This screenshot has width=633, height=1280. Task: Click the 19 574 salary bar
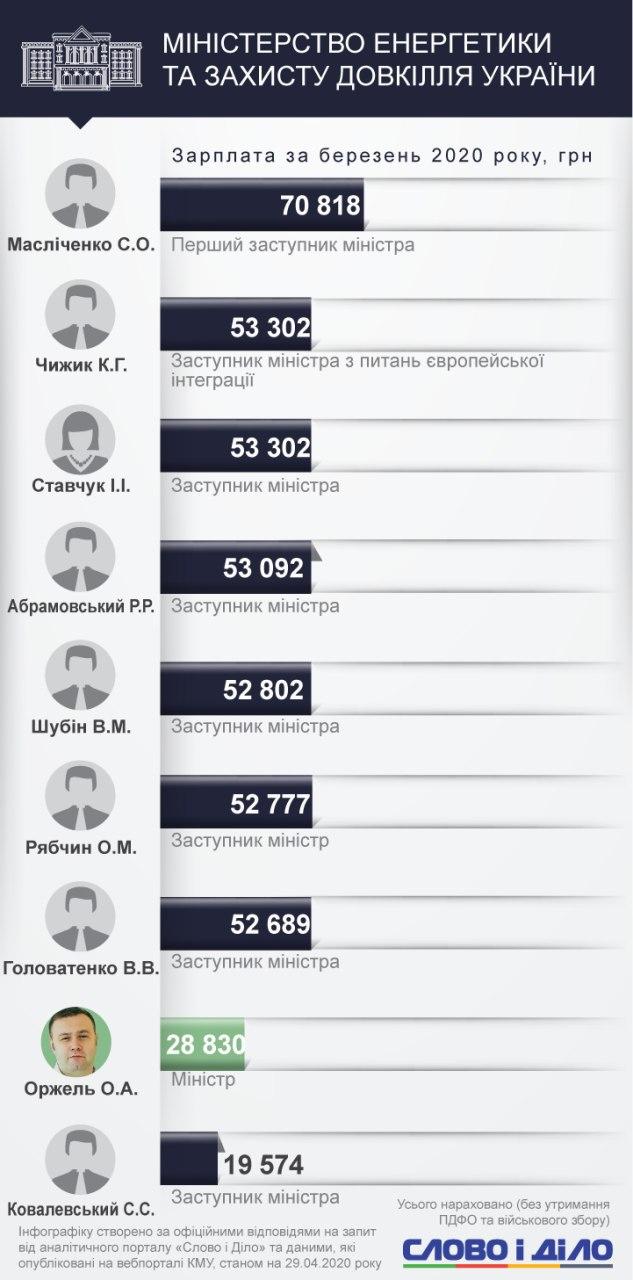[x=190, y=1164]
